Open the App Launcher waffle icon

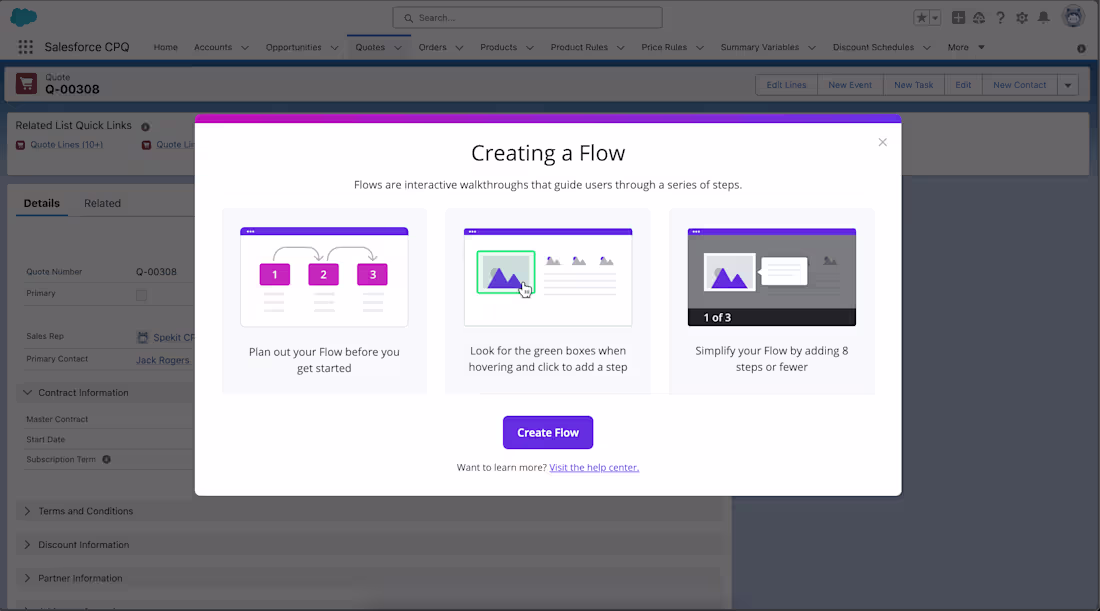(24, 47)
